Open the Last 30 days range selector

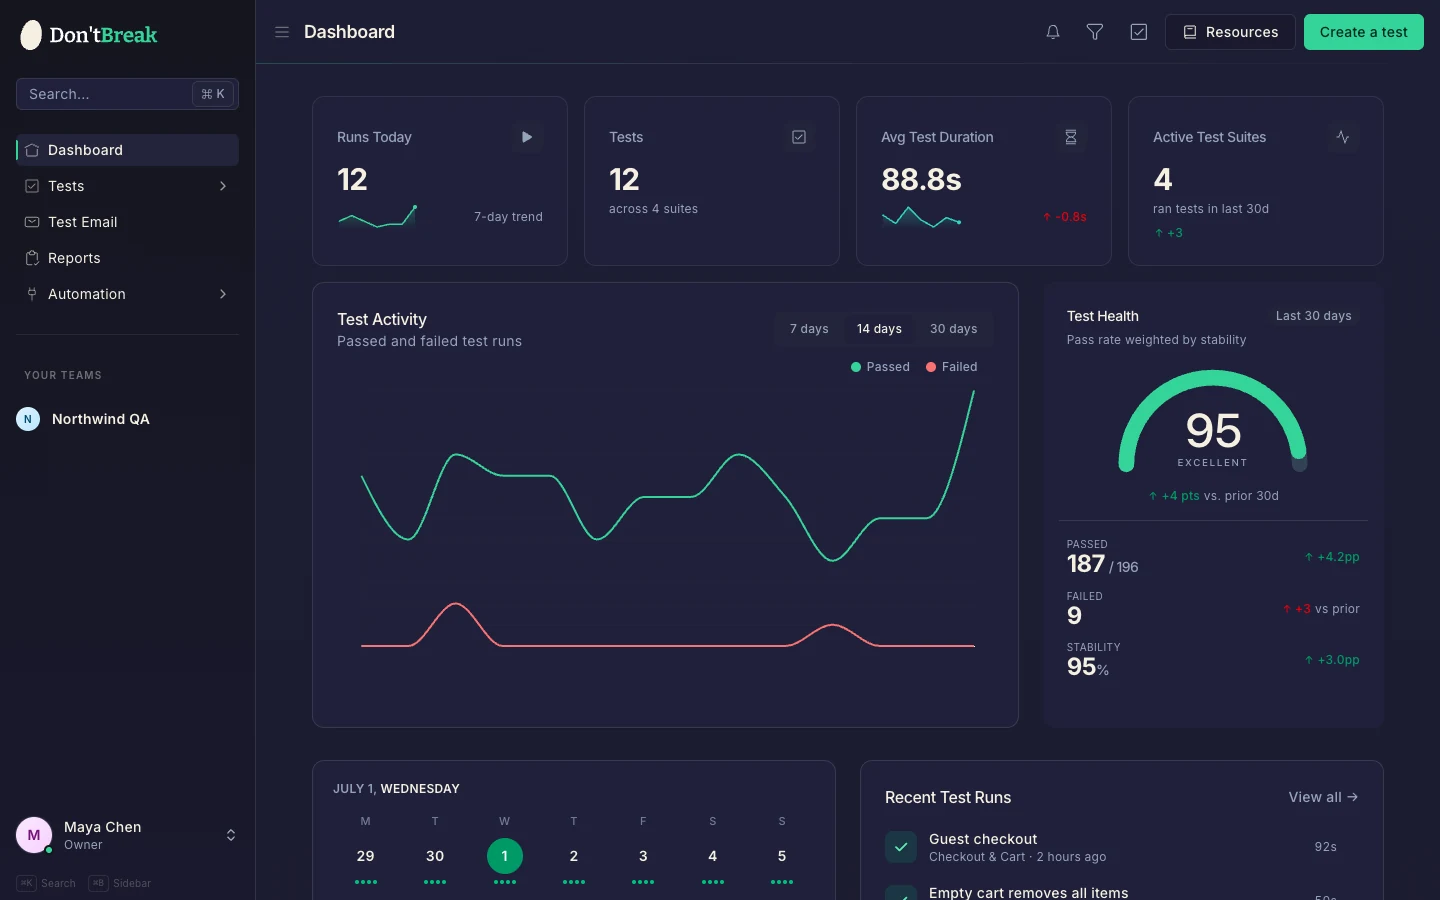pyautogui.click(x=1313, y=316)
